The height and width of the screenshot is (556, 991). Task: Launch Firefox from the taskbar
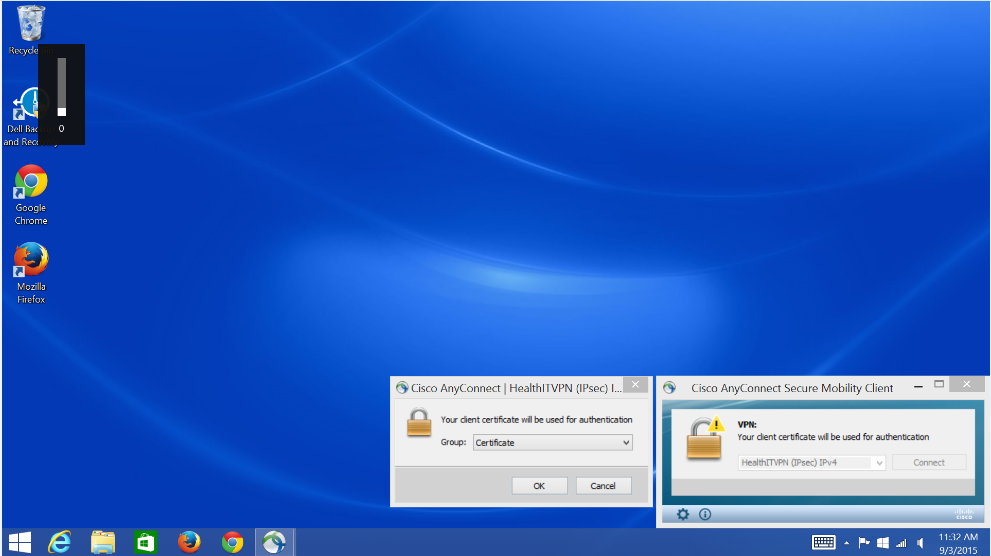tap(188, 542)
